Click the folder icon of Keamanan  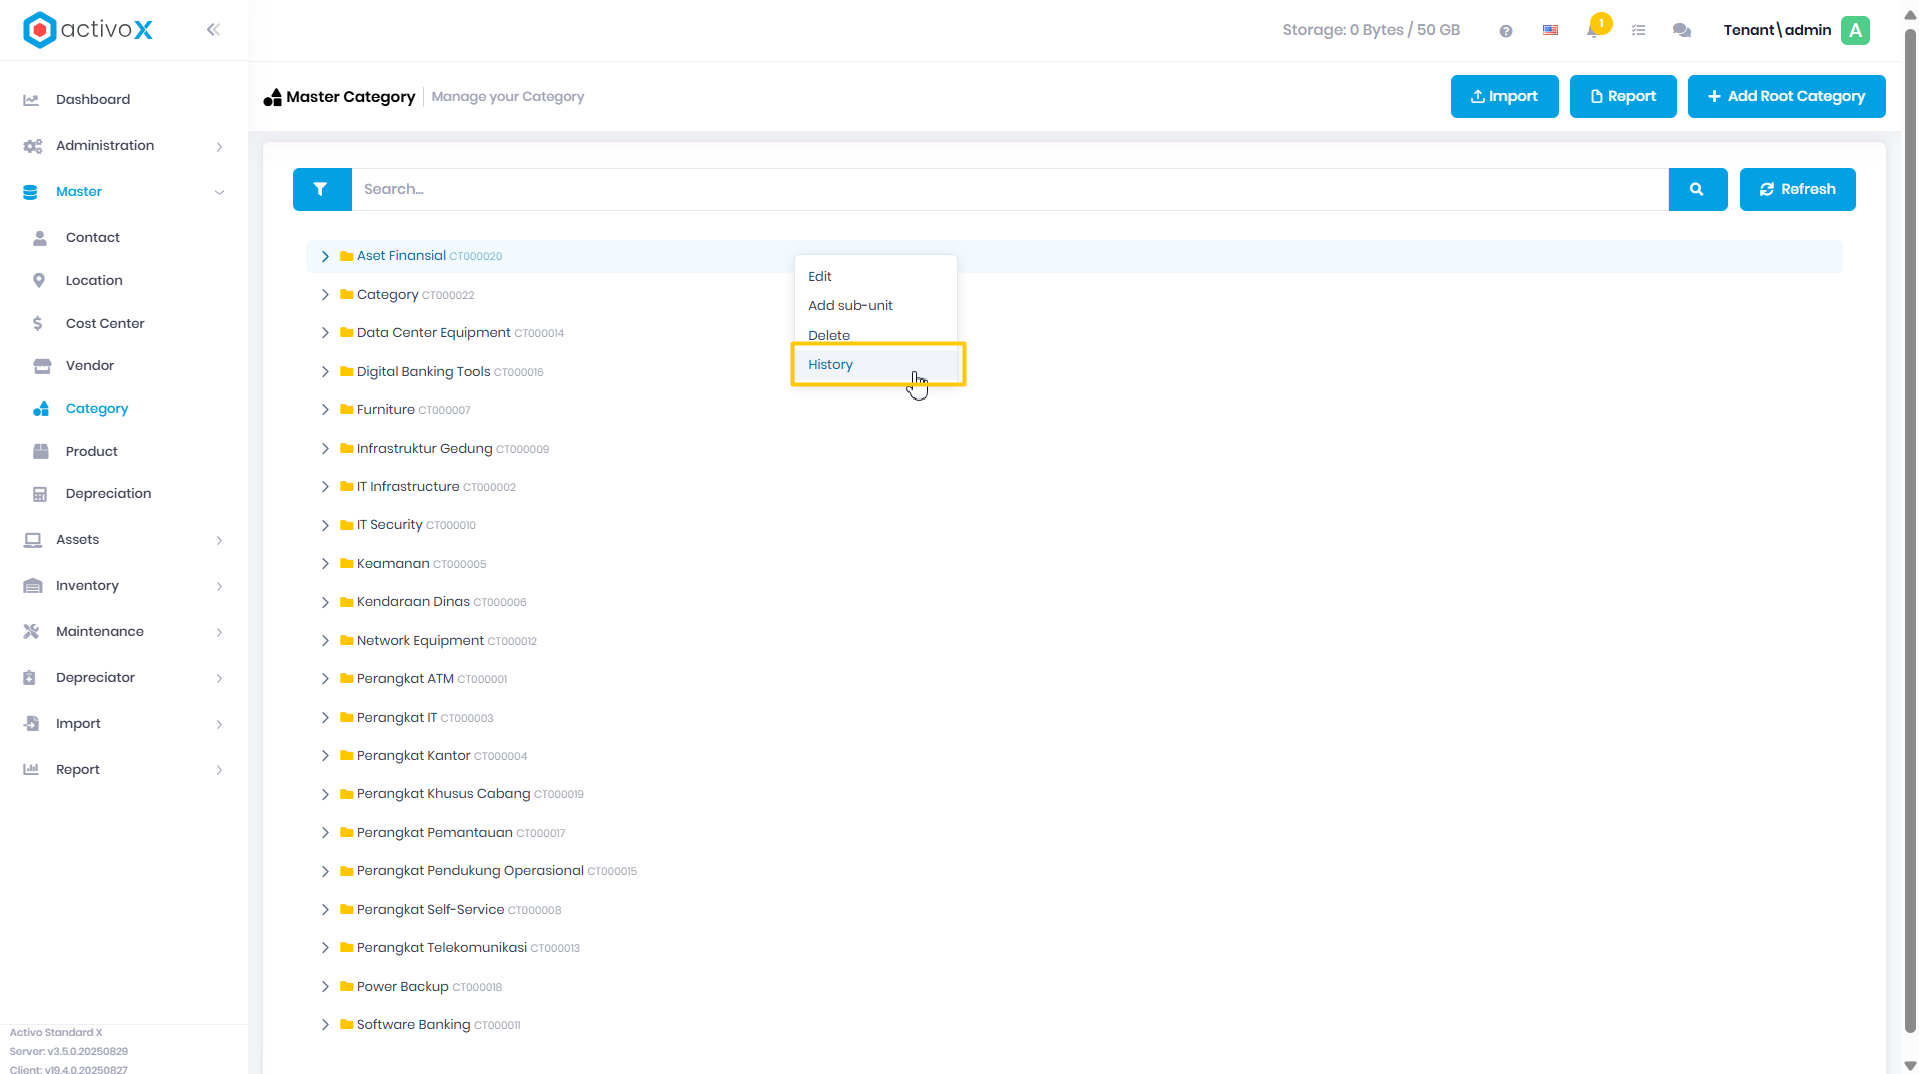[x=346, y=564]
